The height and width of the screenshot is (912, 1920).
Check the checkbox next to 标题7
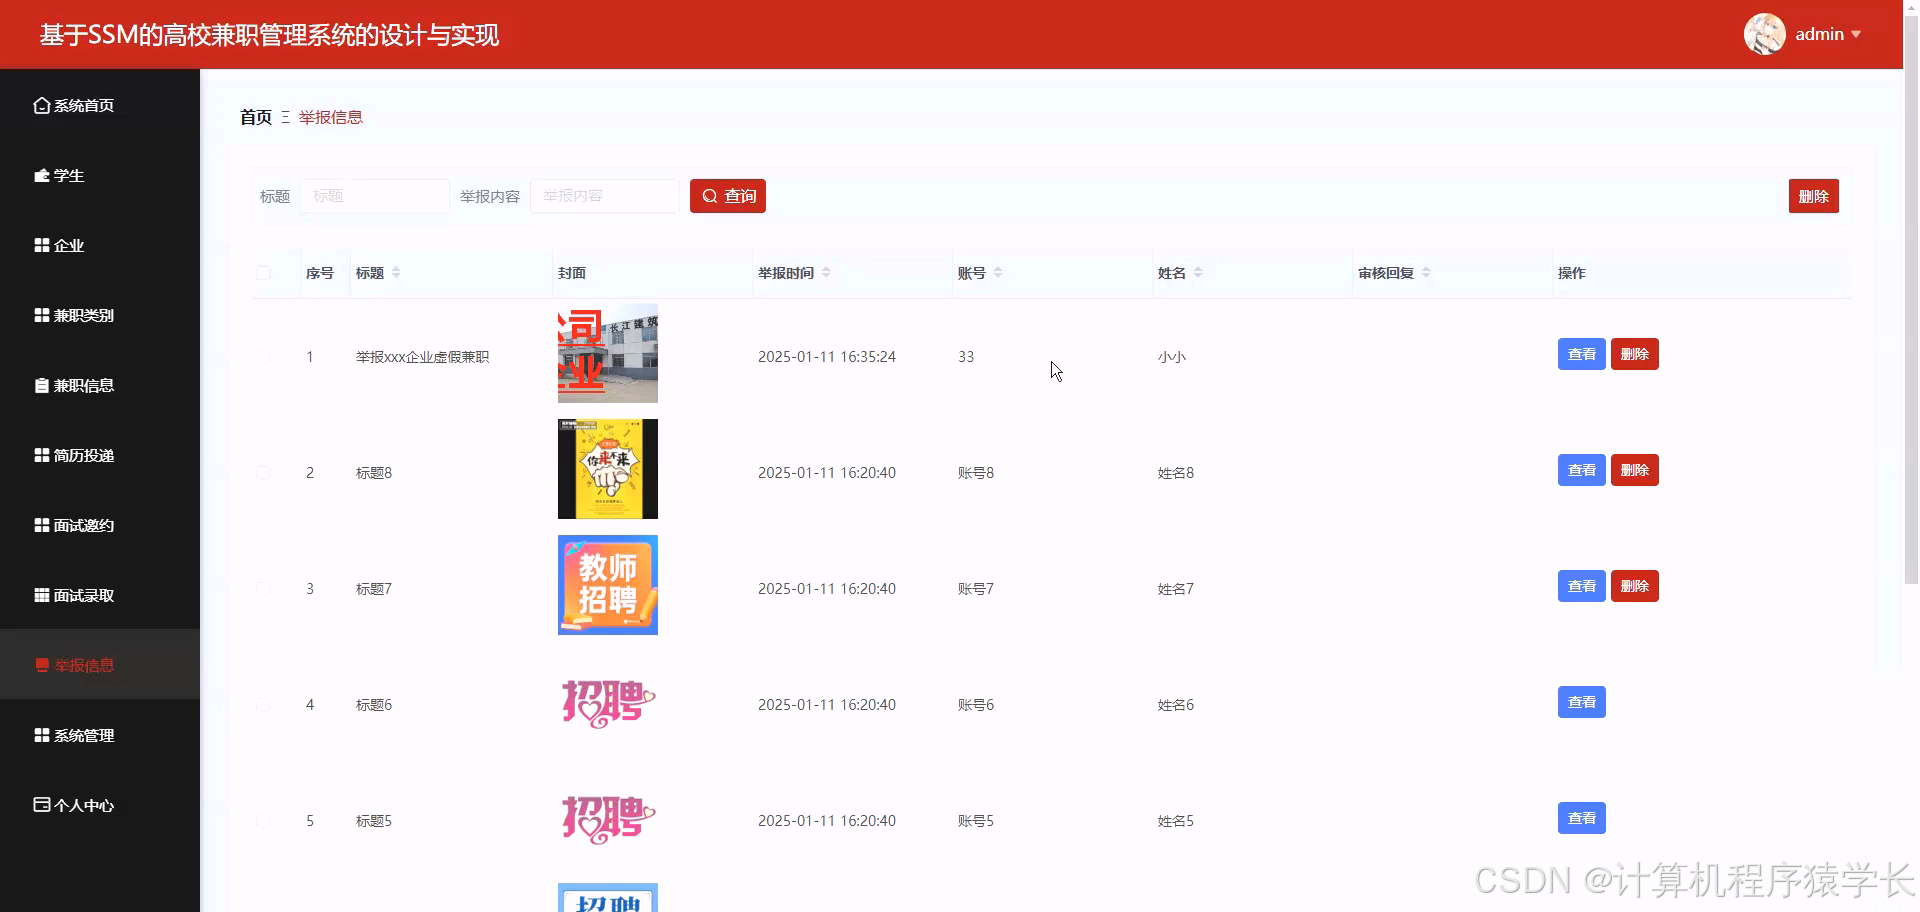point(263,588)
